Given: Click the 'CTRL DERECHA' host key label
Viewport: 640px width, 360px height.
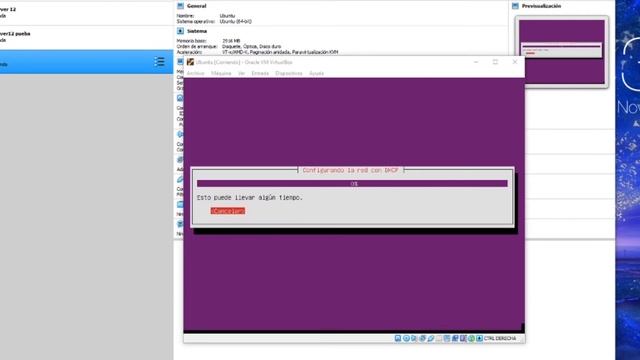Looking at the screenshot, I should 500,338.
